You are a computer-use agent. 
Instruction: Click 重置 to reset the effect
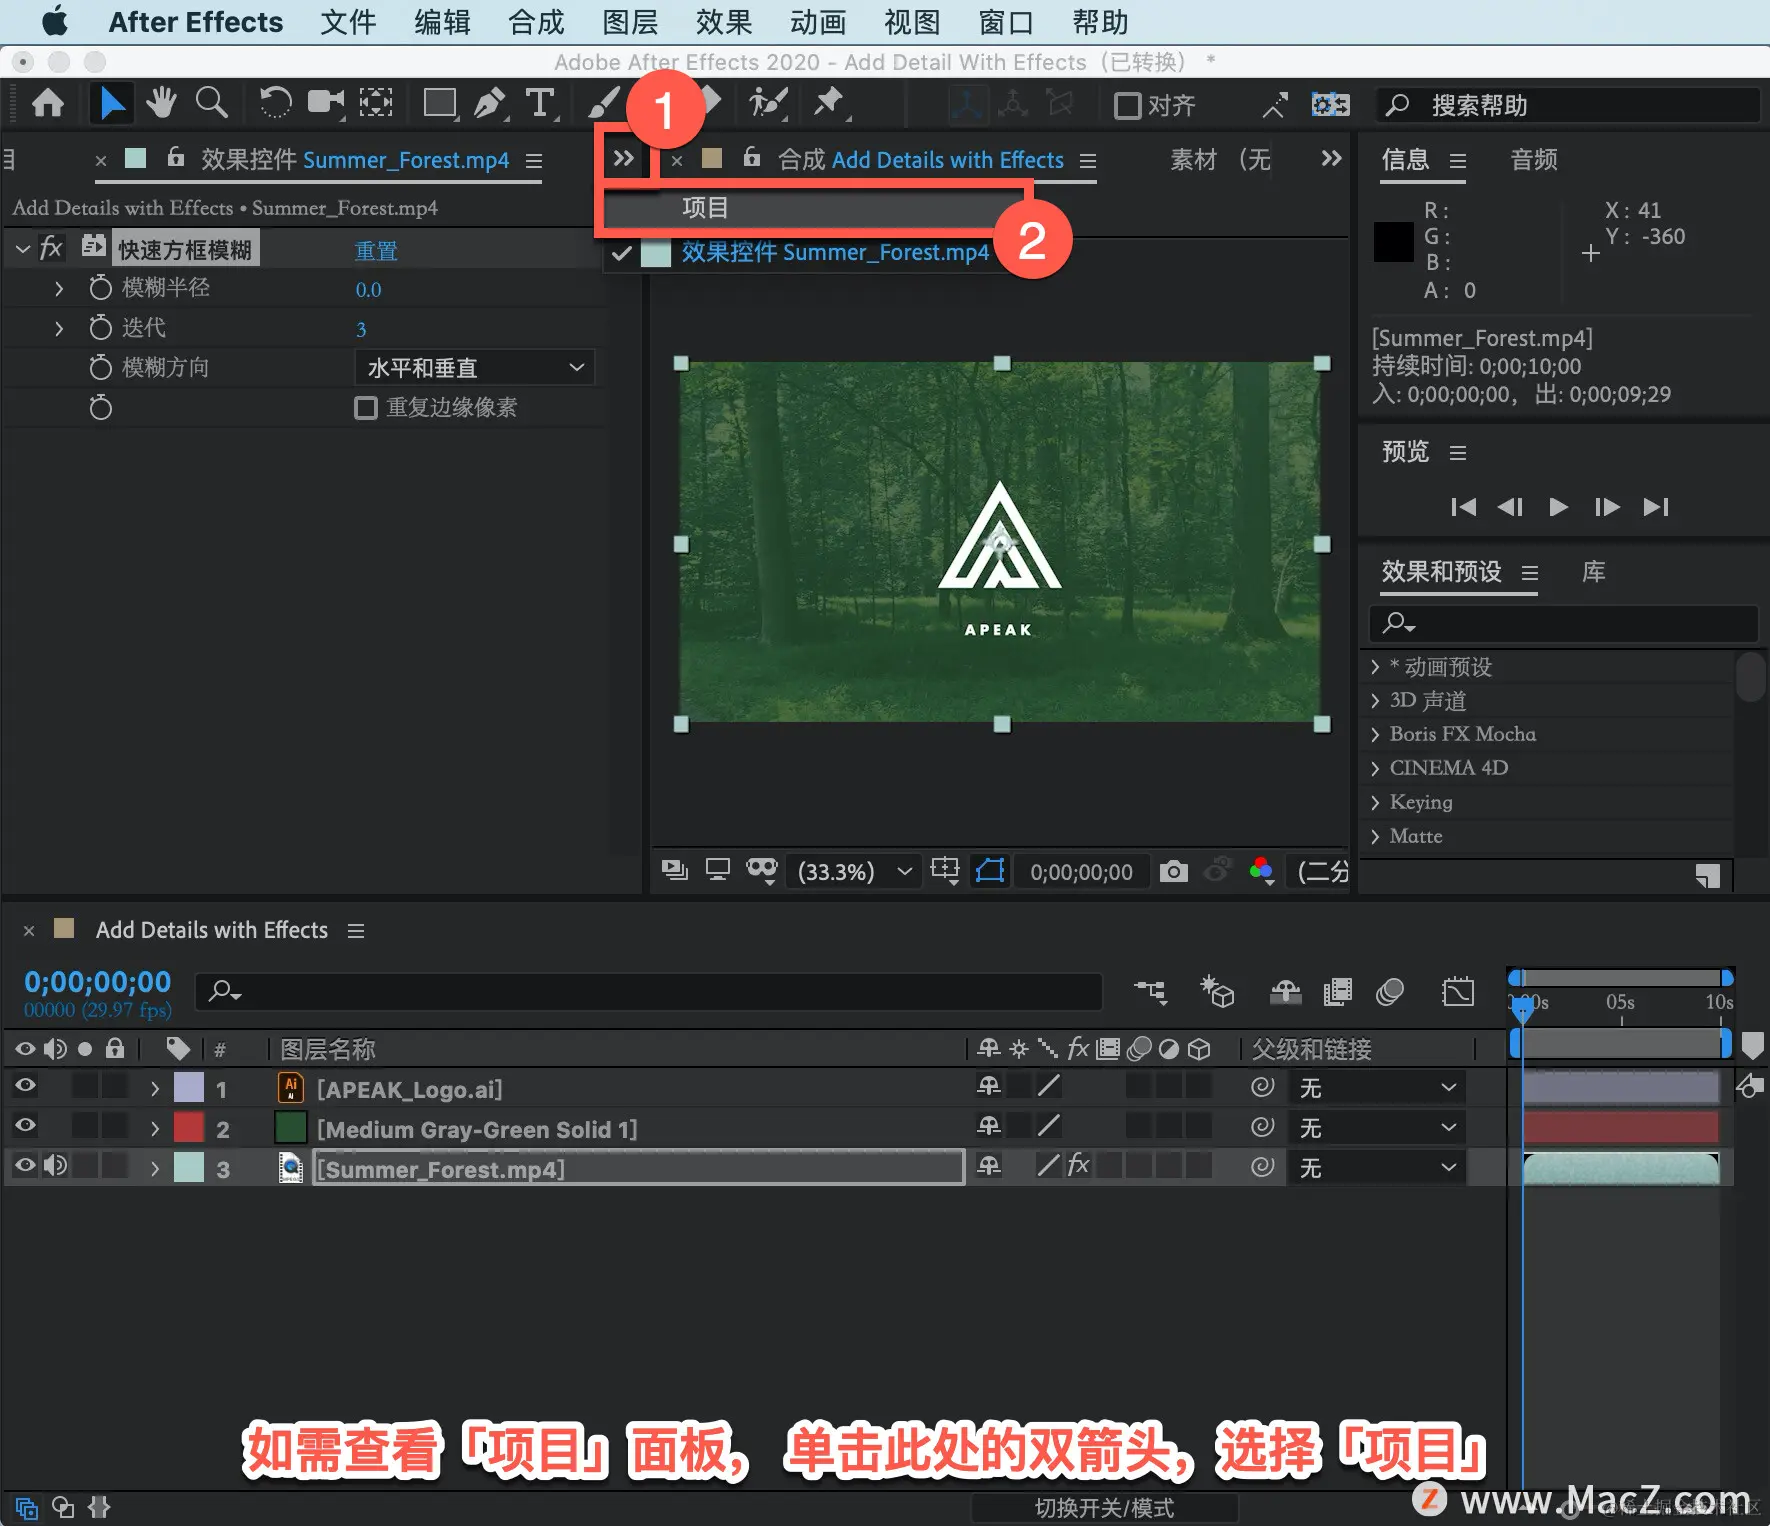click(376, 250)
